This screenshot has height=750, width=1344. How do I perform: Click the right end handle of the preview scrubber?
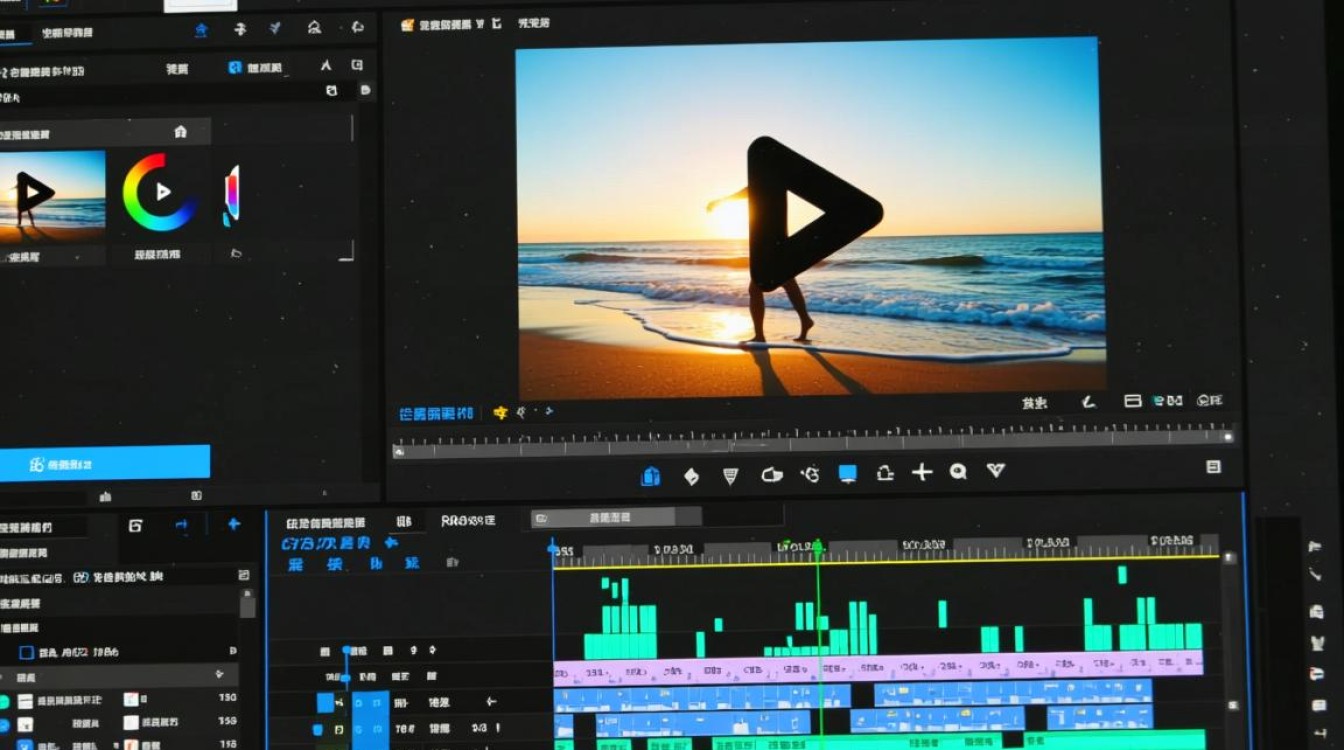click(x=1229, y=436)
